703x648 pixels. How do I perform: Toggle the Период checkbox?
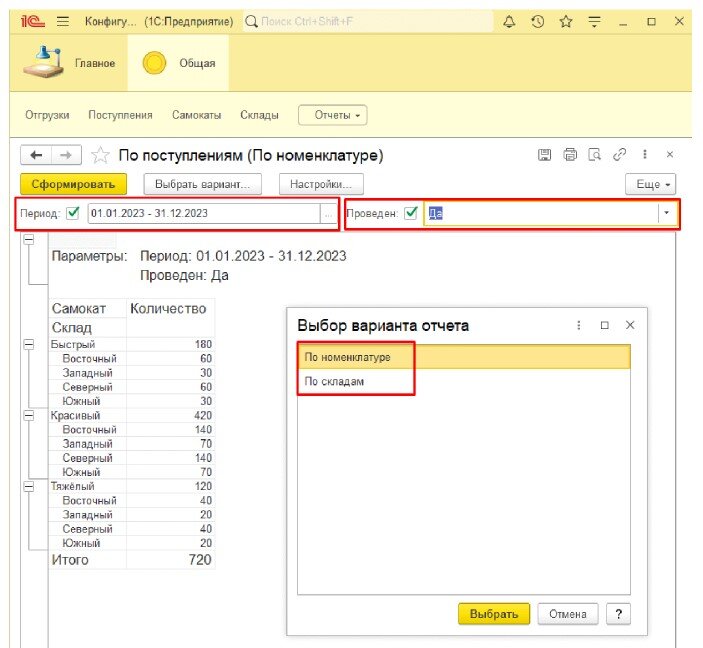[x=73, y=213]
